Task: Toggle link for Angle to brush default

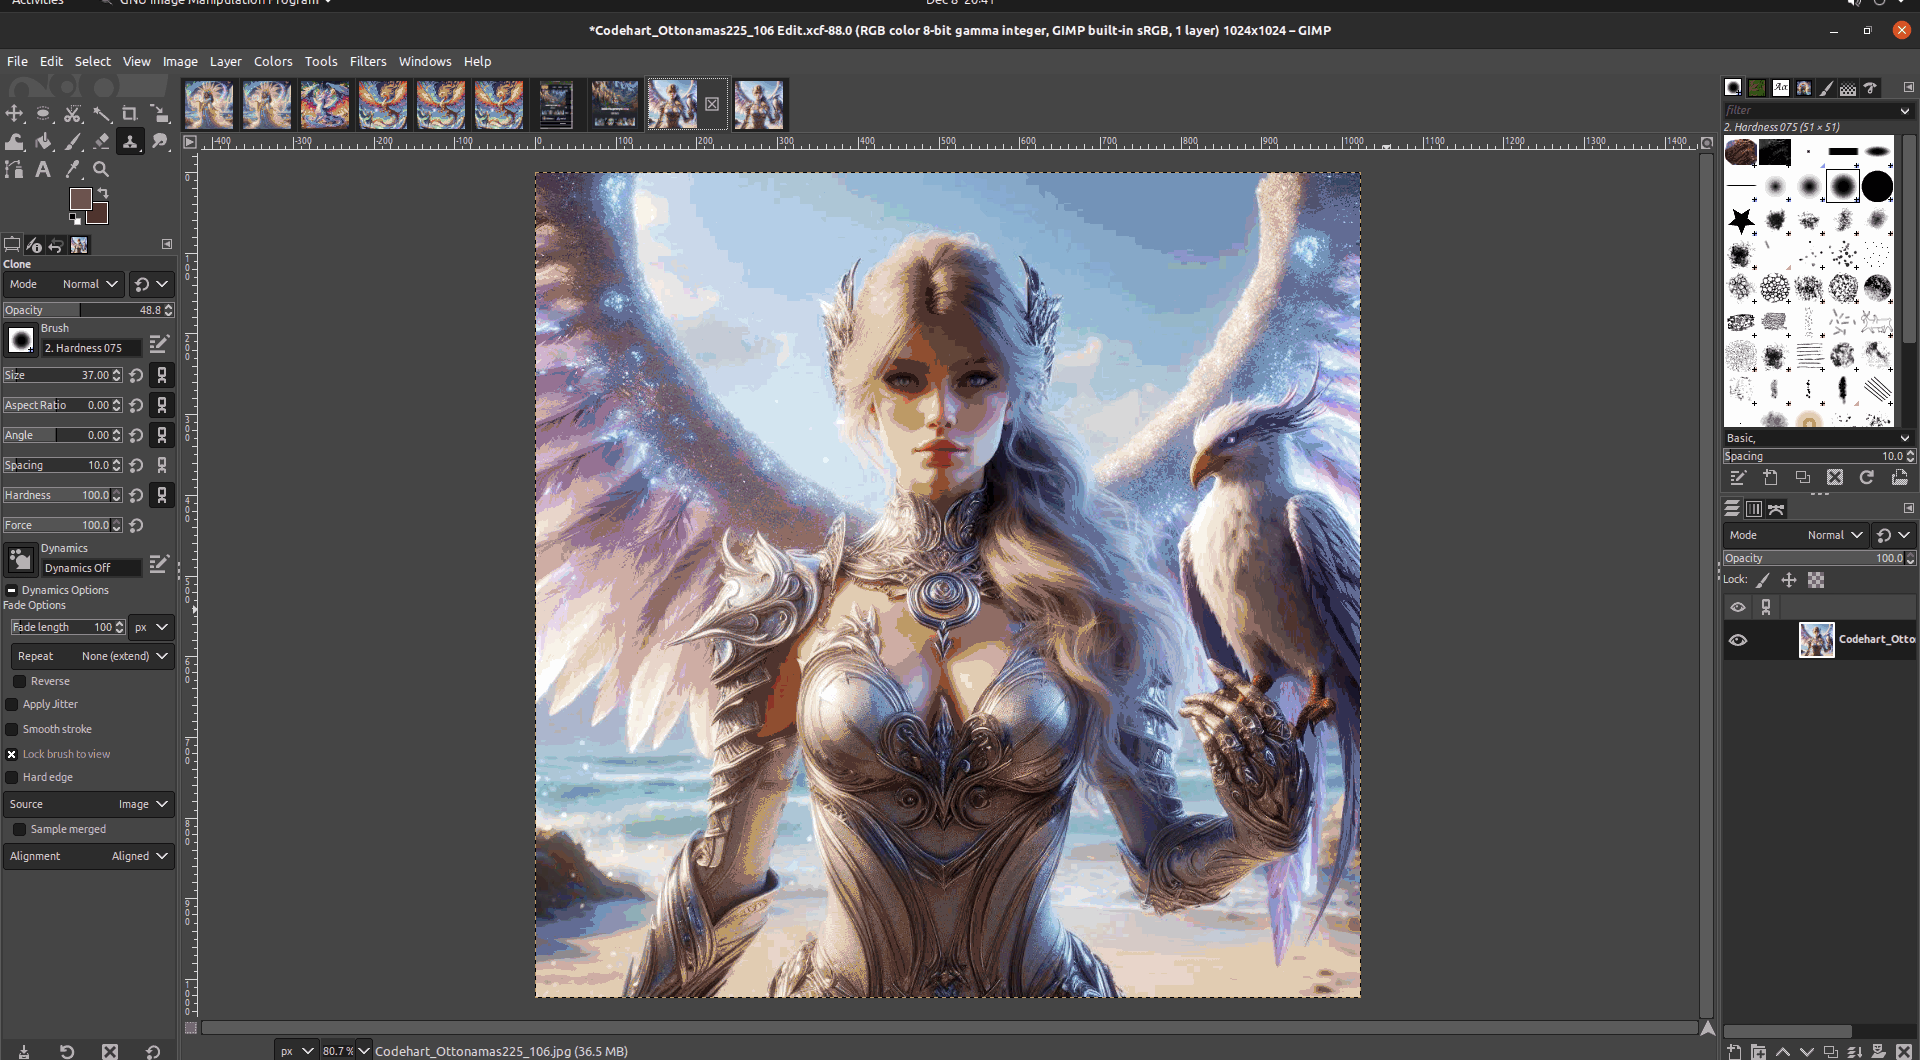Action: (x=162, y=436)
